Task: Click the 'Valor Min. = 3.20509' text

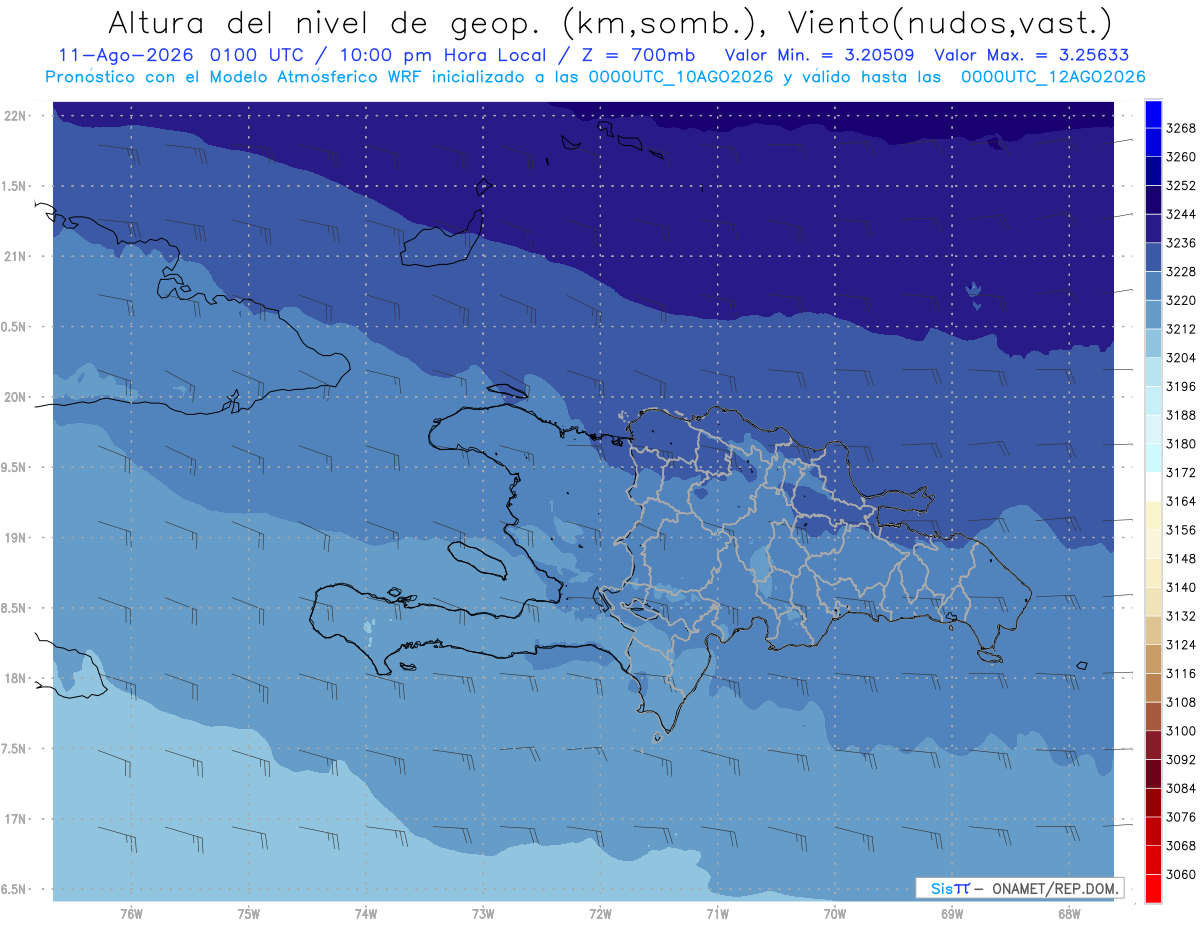Action: (x=819, y=54)
